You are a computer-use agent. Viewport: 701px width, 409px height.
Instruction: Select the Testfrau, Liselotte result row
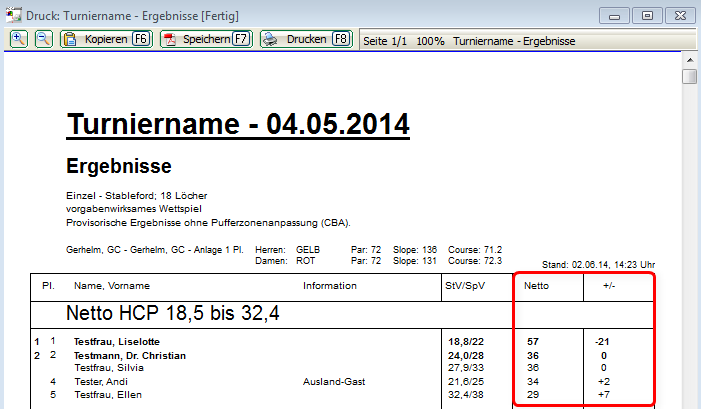[116, 341]
